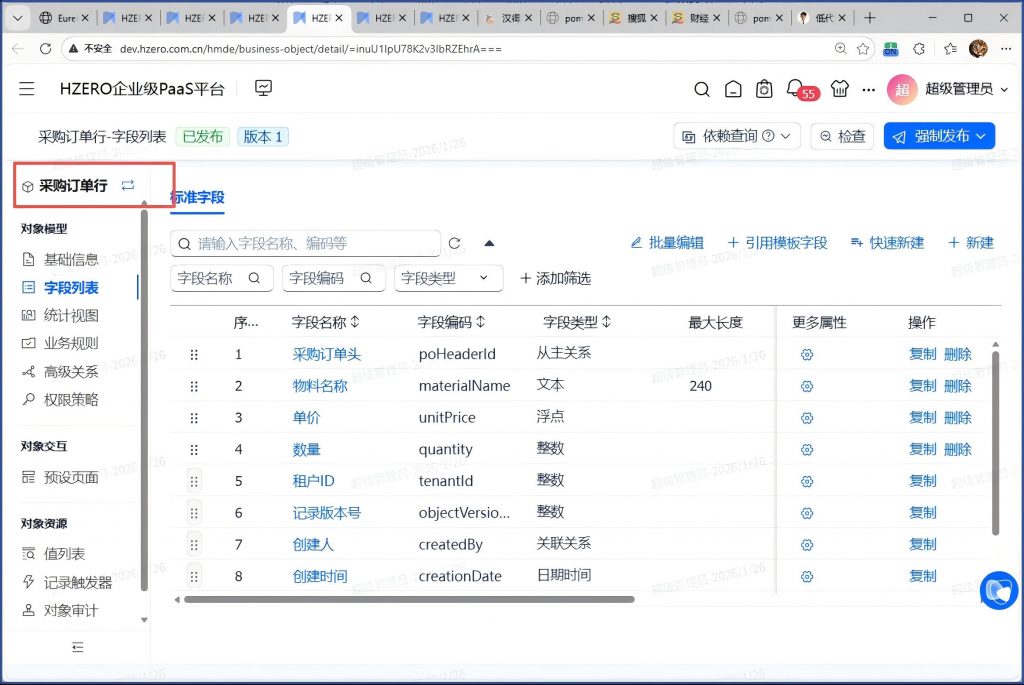This screenshot has width=1024, height=685.
Task: Switch to the 标准字段 tab
Action: [197, 198]
